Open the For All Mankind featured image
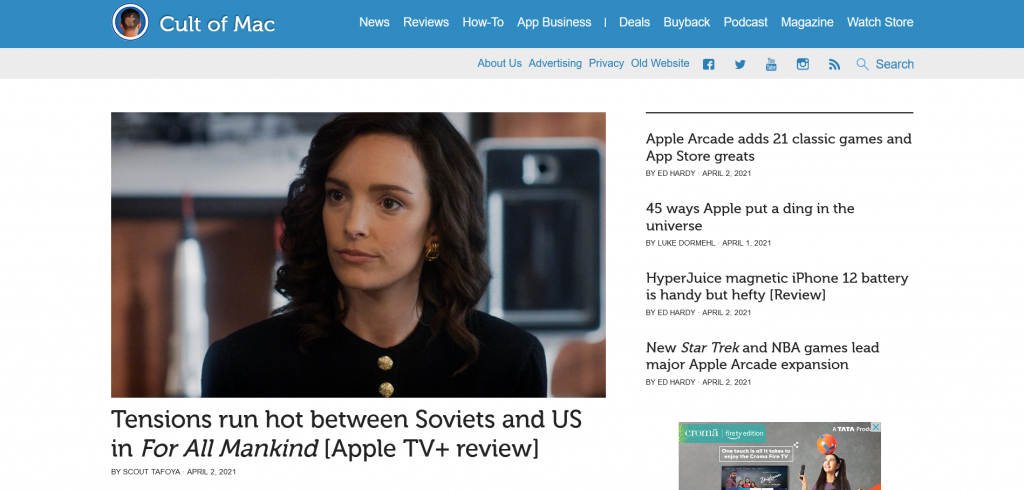The height and width of the screenshot is (490, 1024). point(358,255)
